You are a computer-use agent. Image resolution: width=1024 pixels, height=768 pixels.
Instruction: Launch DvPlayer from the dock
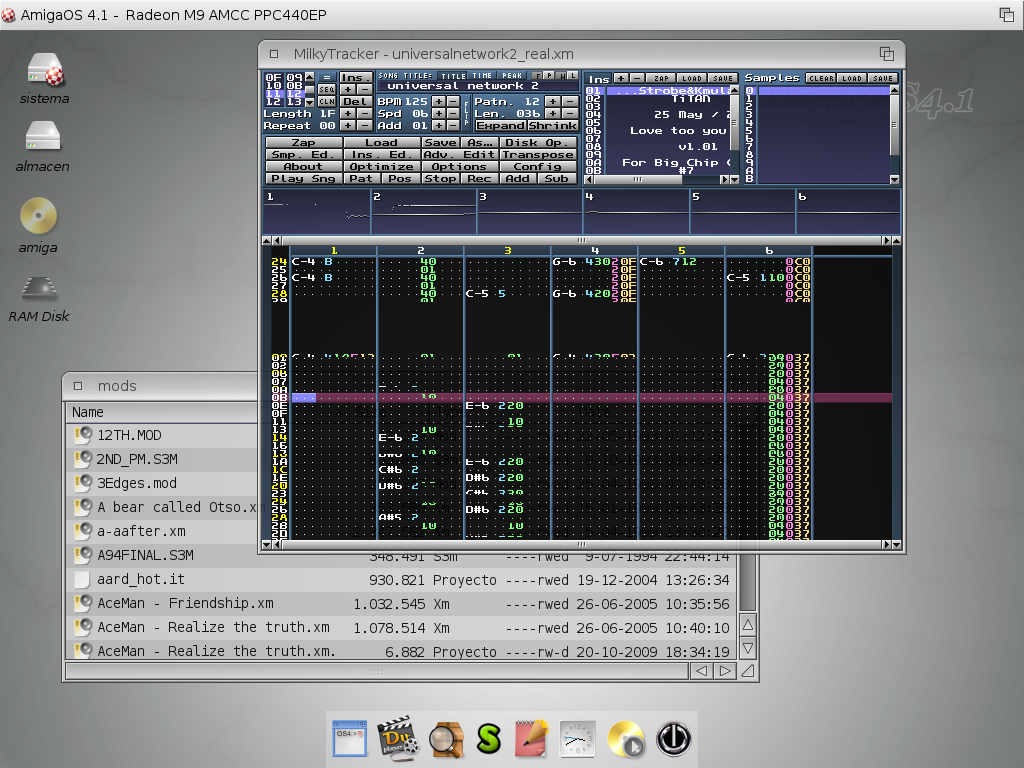(398, 738)
